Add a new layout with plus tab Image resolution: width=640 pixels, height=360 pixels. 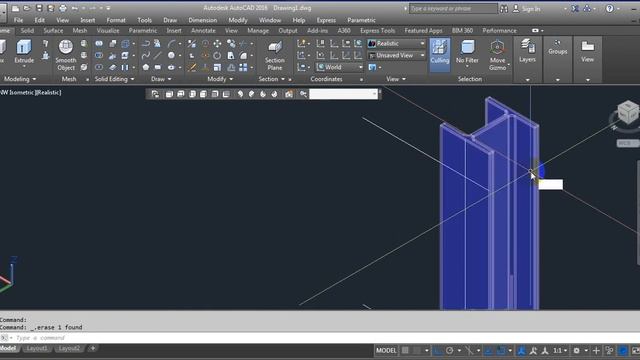point(93,349)
